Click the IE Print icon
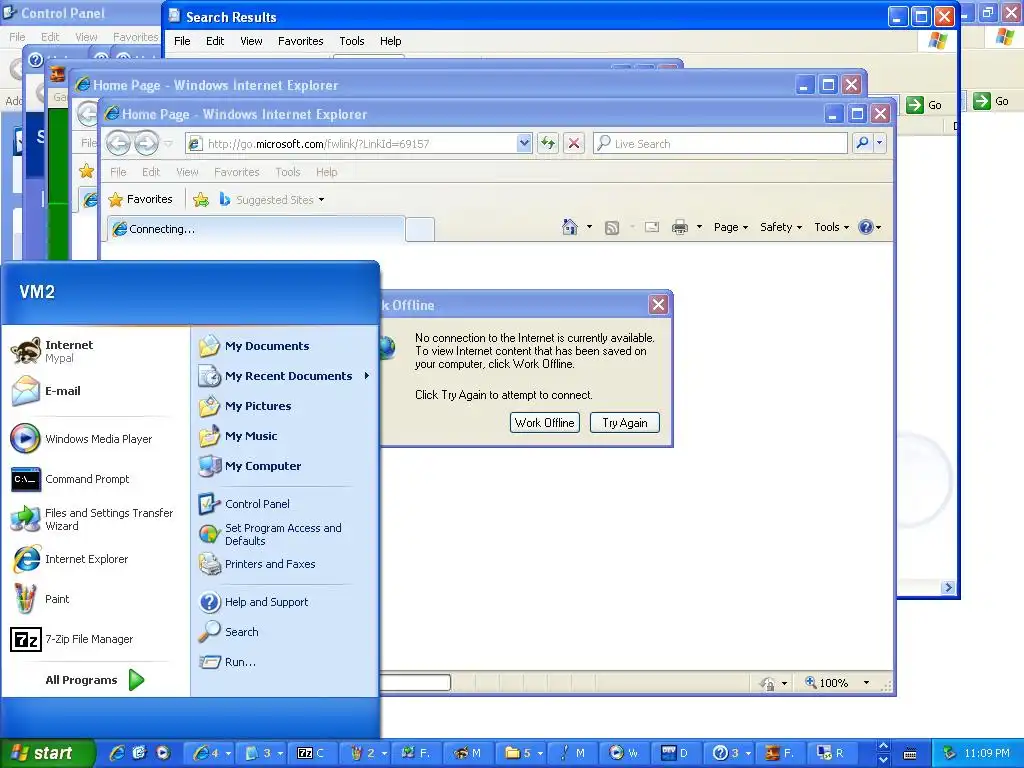The image size is (1024, 768). tap(680, 227)
